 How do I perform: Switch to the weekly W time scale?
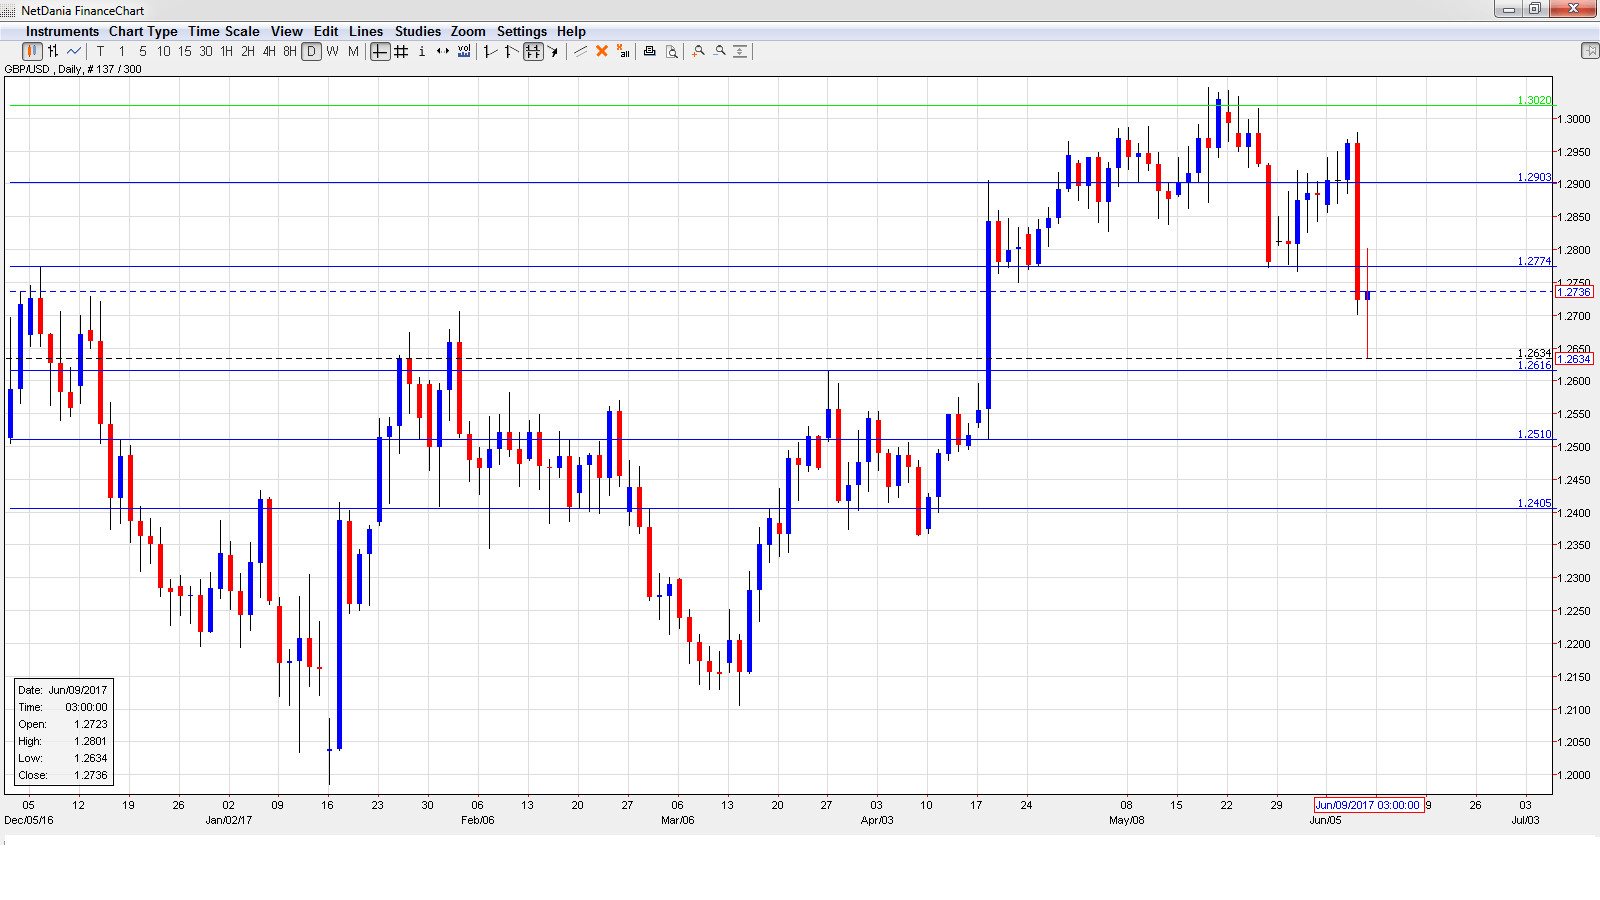[x=332, y=51]
